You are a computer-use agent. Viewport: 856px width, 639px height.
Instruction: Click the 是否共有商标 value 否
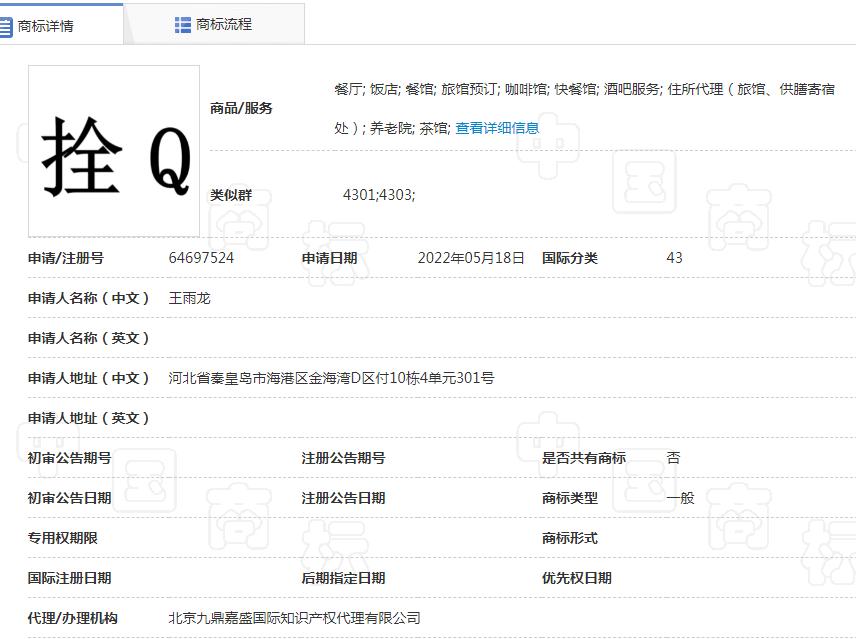[672, 457]
